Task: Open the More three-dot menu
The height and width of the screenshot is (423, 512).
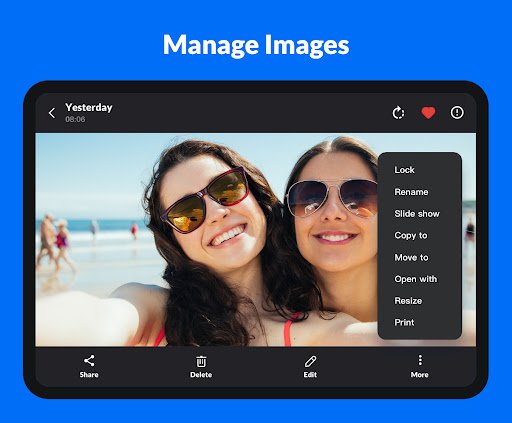Action: (420, 360)
